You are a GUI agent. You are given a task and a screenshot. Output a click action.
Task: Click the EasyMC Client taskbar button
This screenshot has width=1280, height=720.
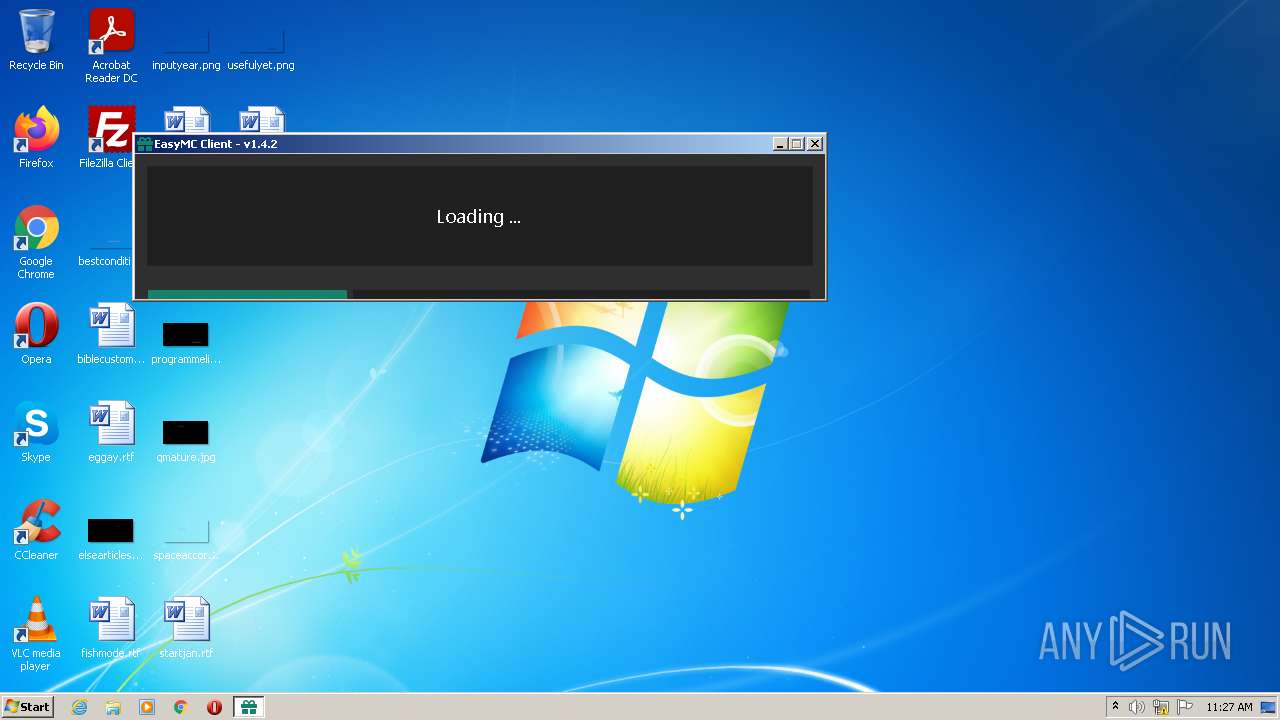pos(248,707)
